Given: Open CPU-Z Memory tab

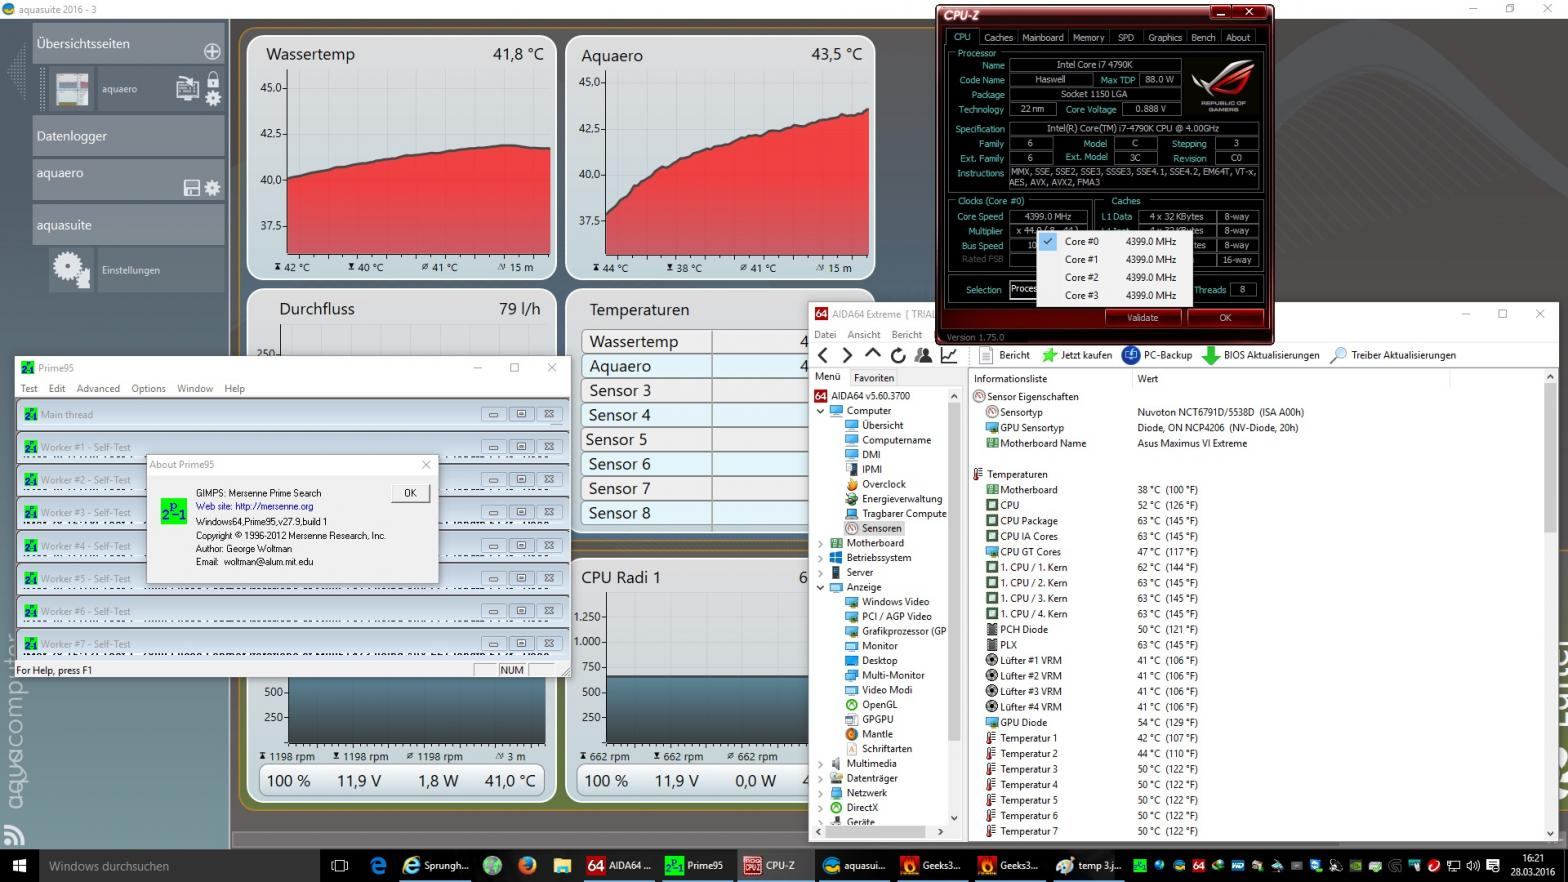Looking at the screenshot, I should 1088,38.
